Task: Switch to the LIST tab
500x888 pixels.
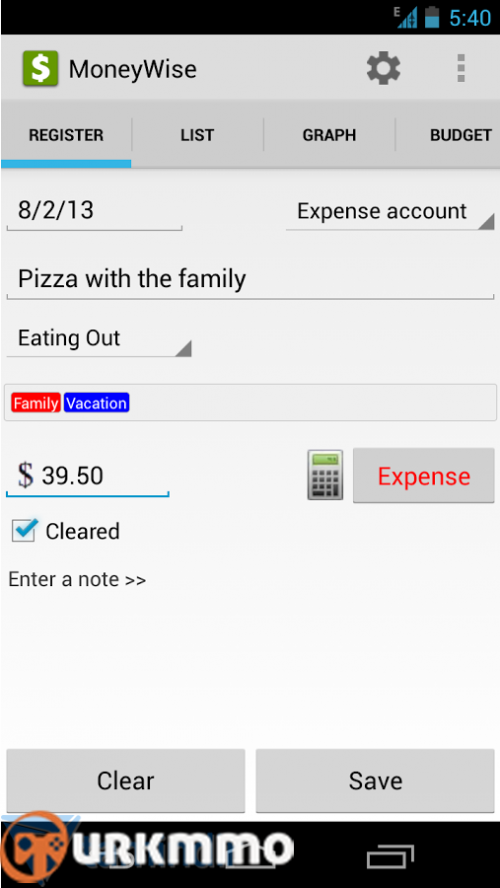Action: pos(197,135)
